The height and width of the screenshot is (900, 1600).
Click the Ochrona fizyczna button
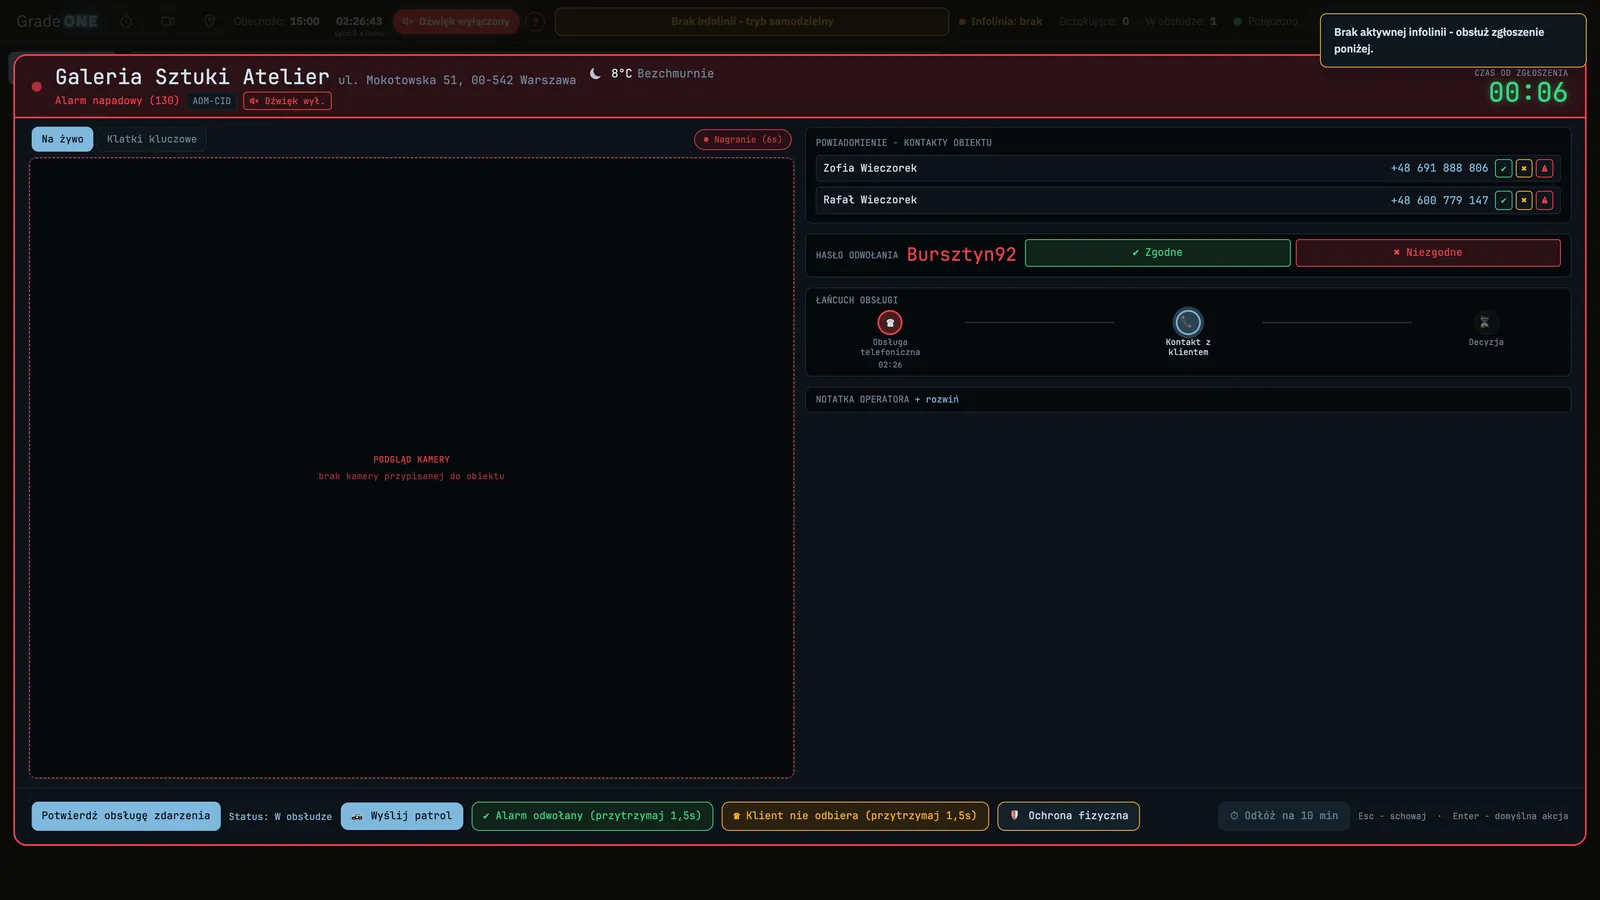[1068, 816]
